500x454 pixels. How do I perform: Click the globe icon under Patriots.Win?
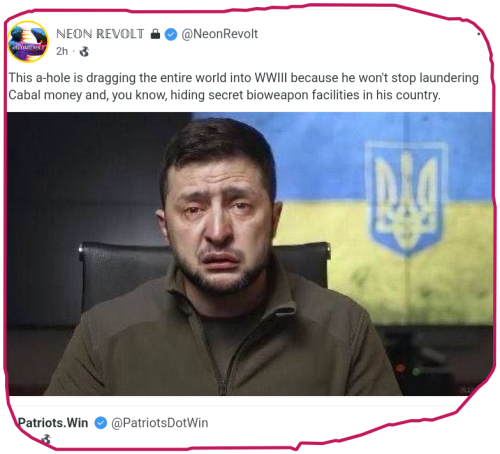pyautogui.click(x=46, y=439)
